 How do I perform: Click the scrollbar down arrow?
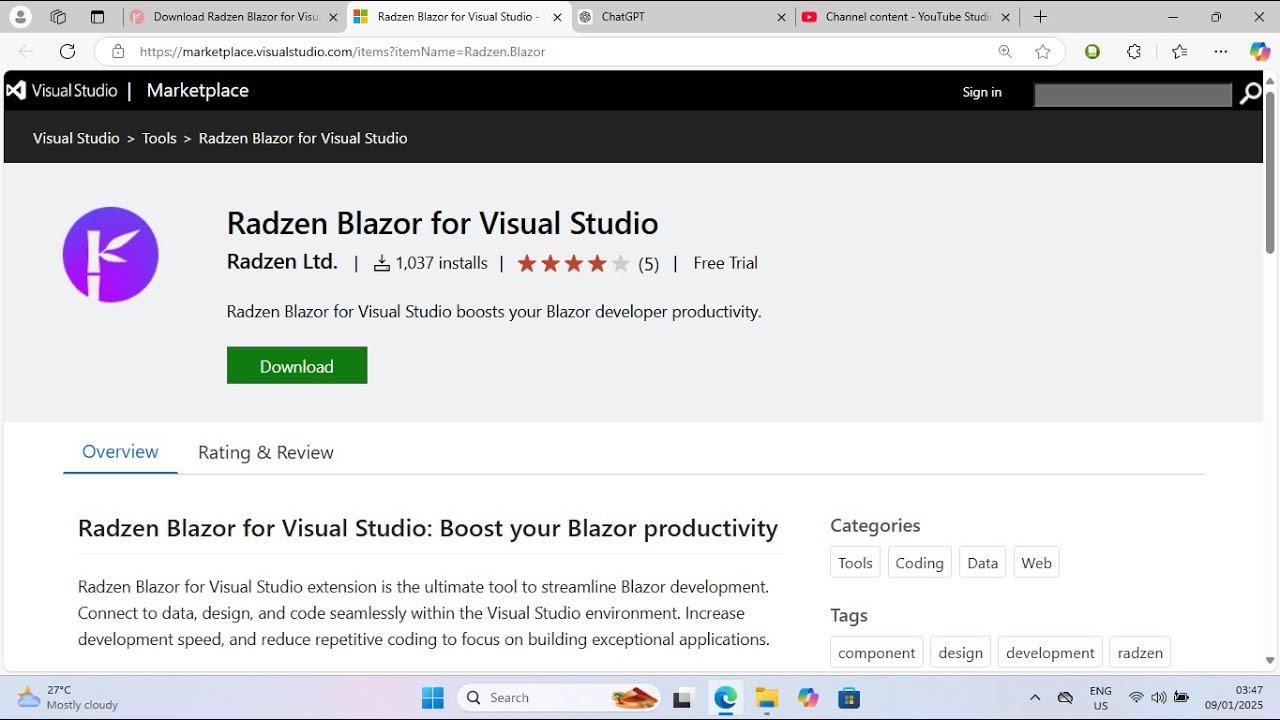[1270, 661]
